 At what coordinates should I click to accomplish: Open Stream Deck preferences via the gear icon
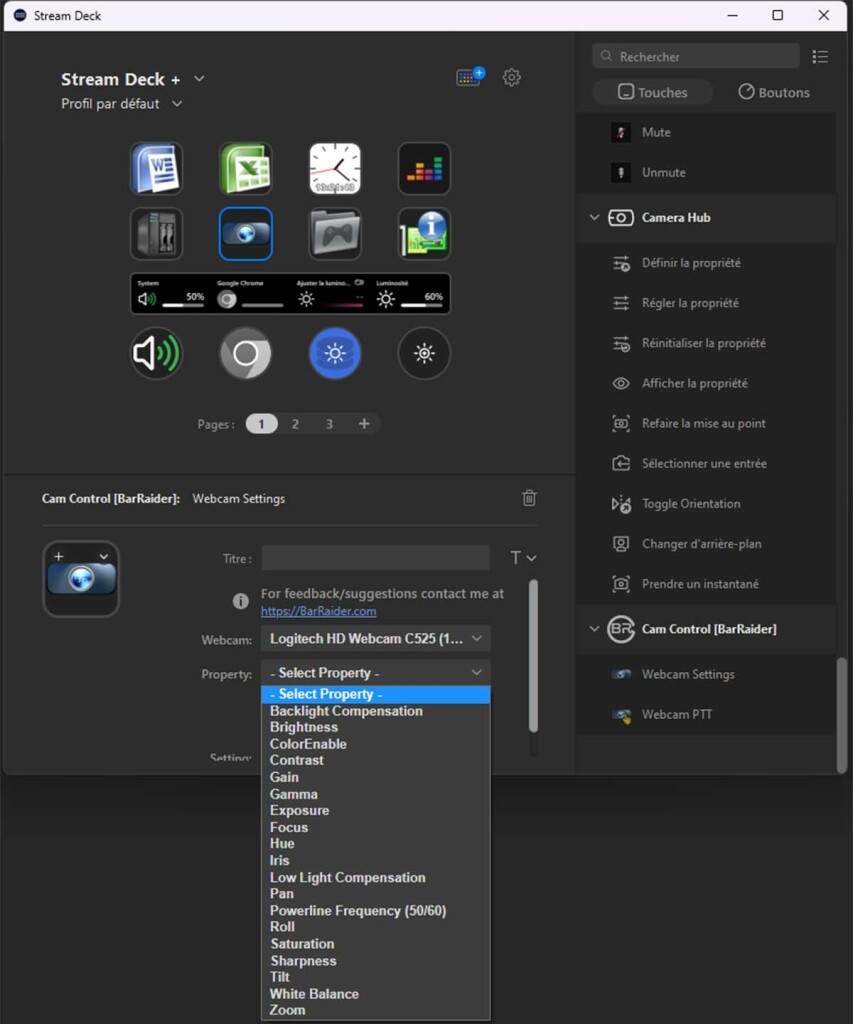coord(511,77)
